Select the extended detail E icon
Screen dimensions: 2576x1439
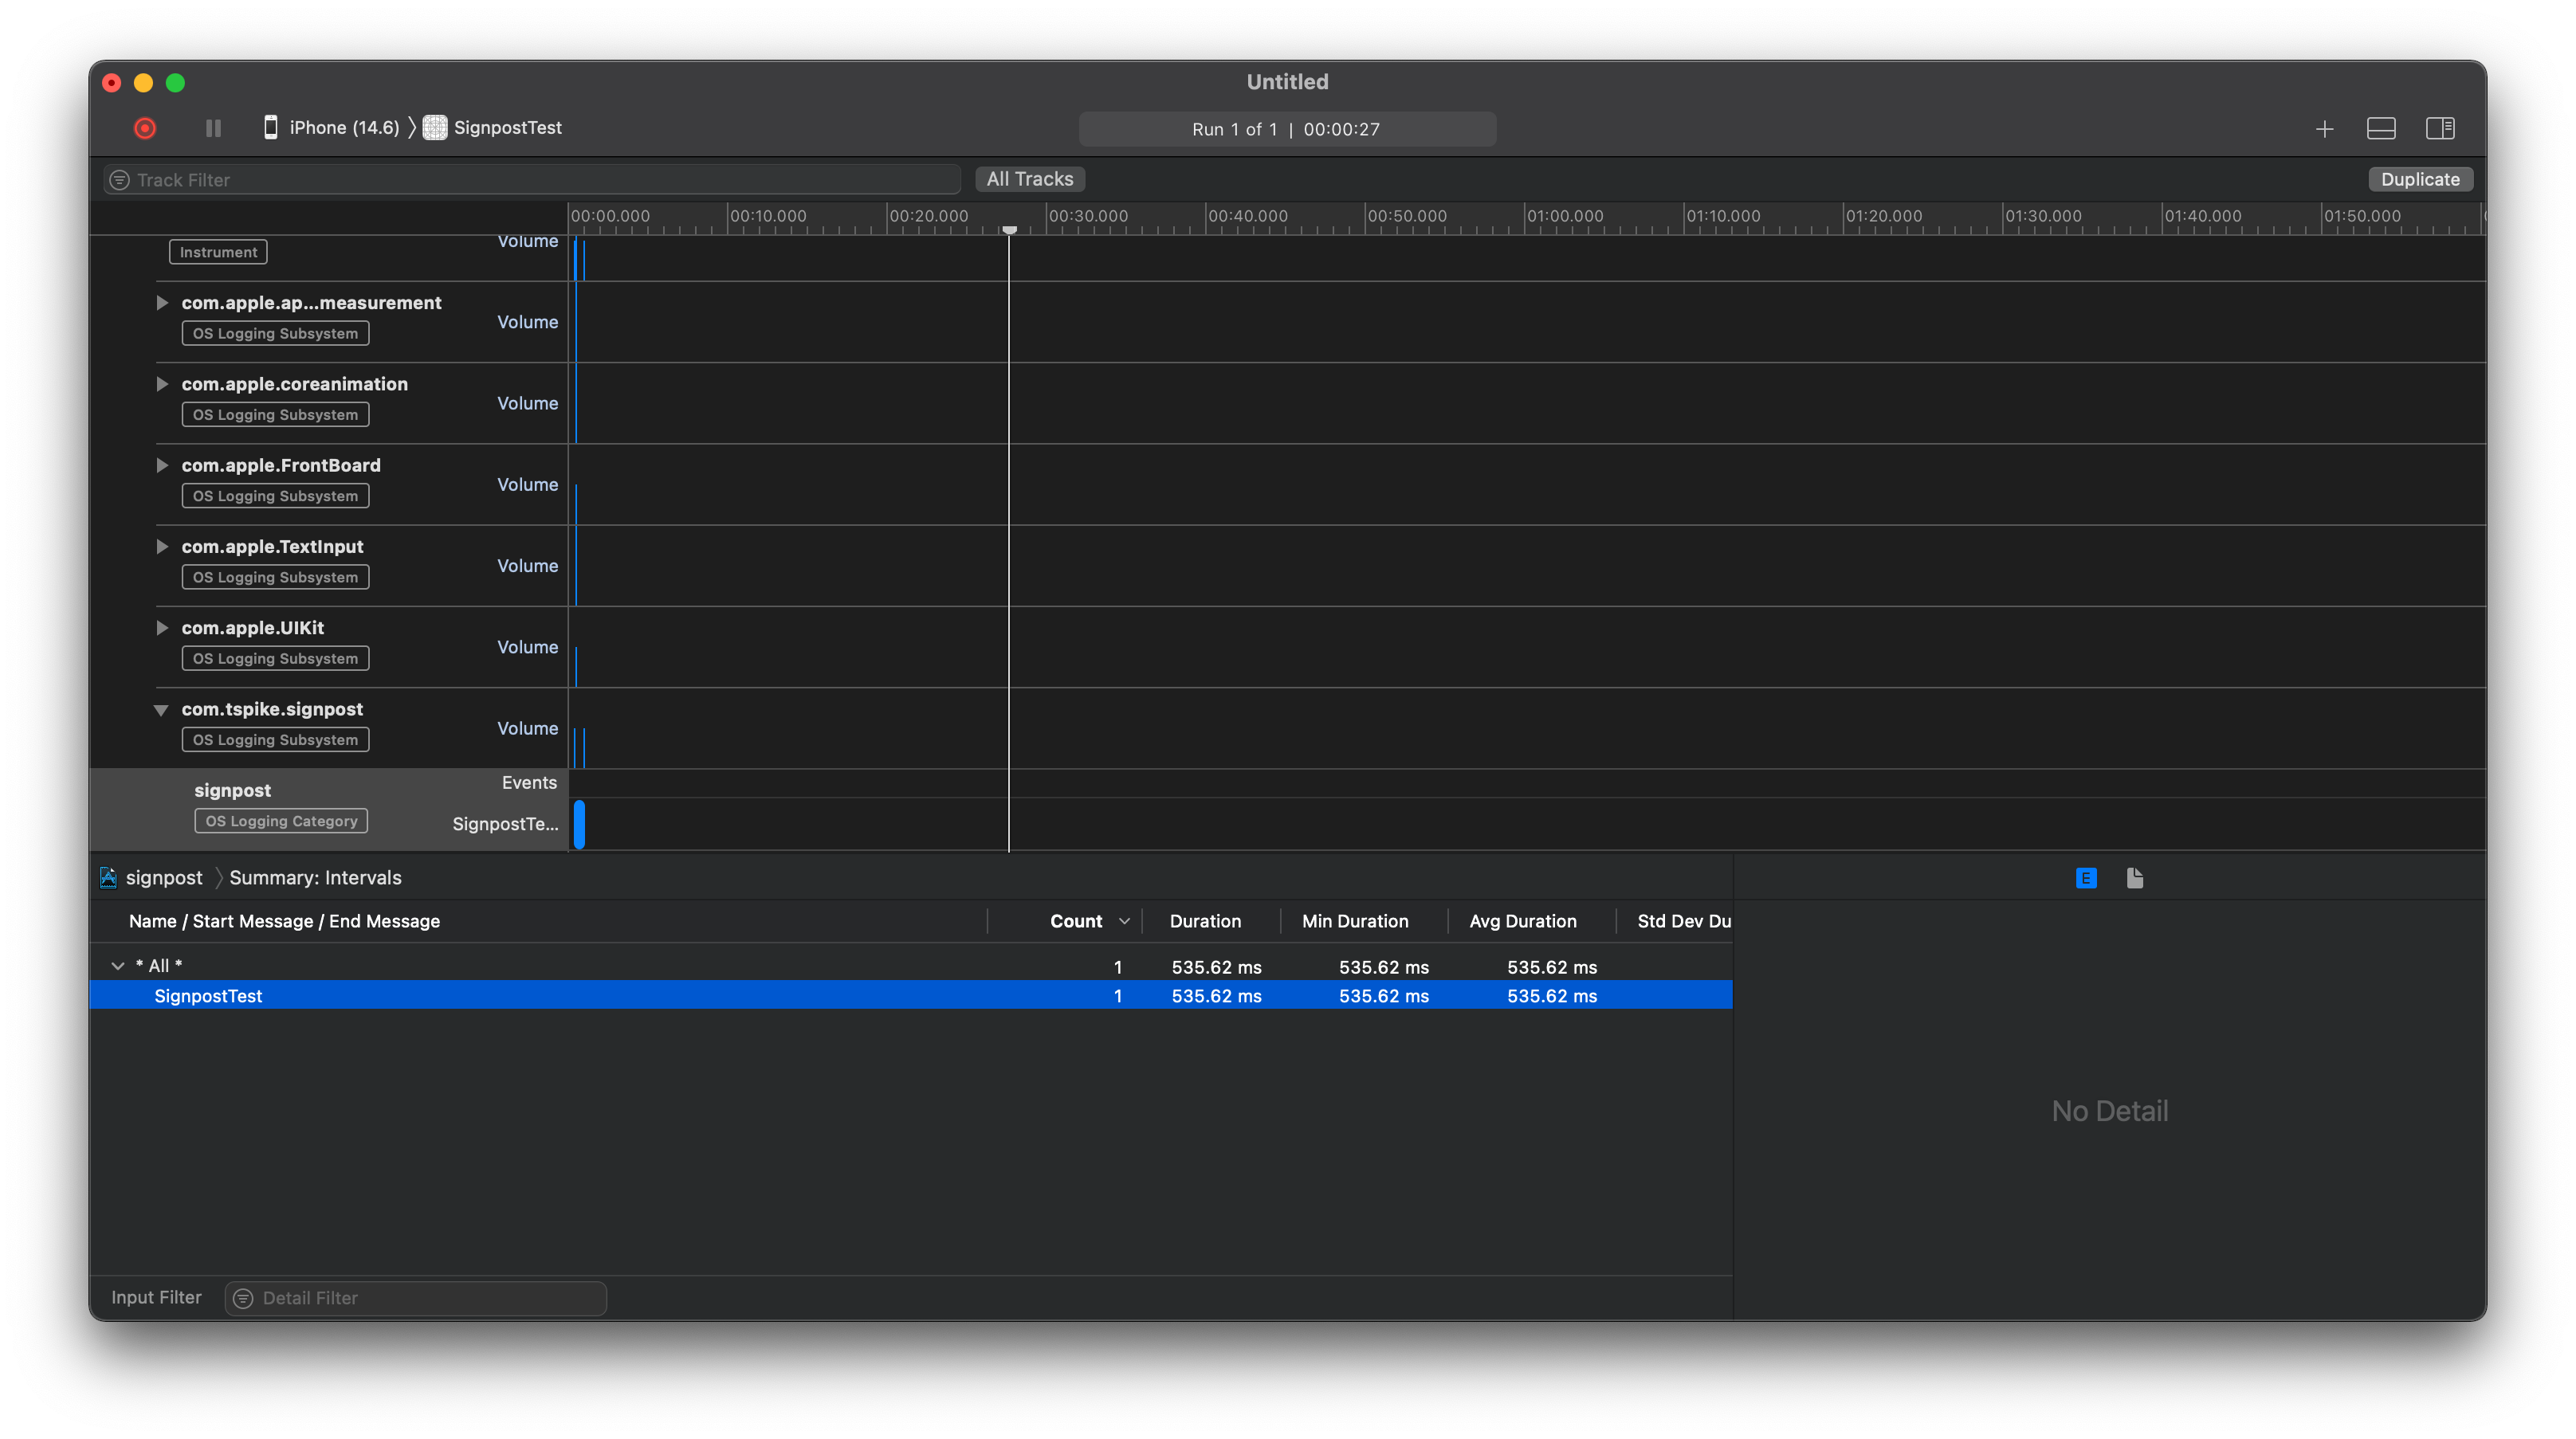pyautogui.click(x=2086, y=878)
